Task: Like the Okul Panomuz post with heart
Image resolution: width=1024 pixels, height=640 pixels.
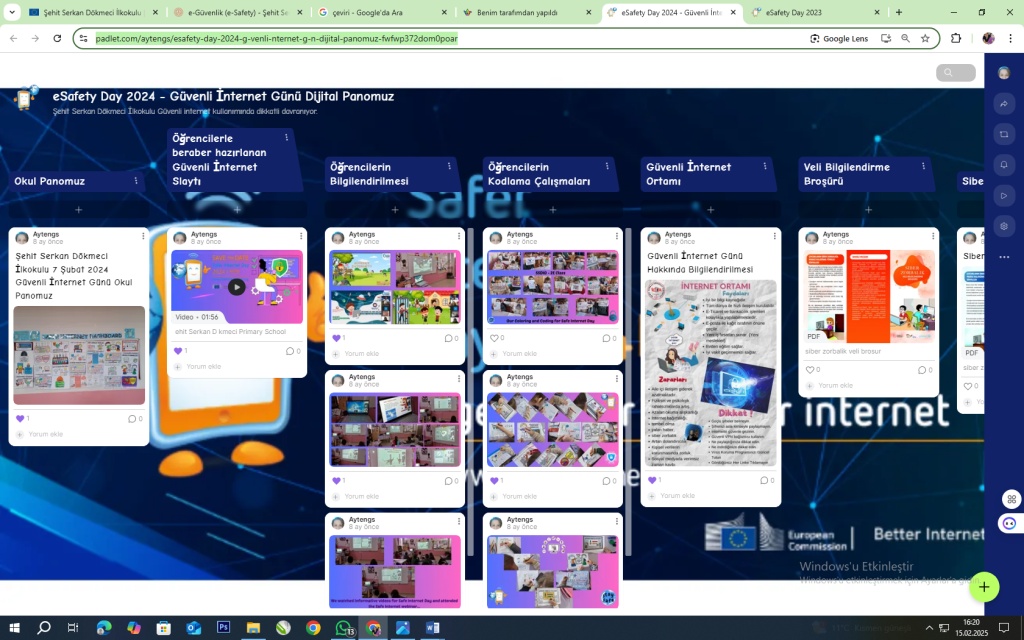Action: coord(20,419)
